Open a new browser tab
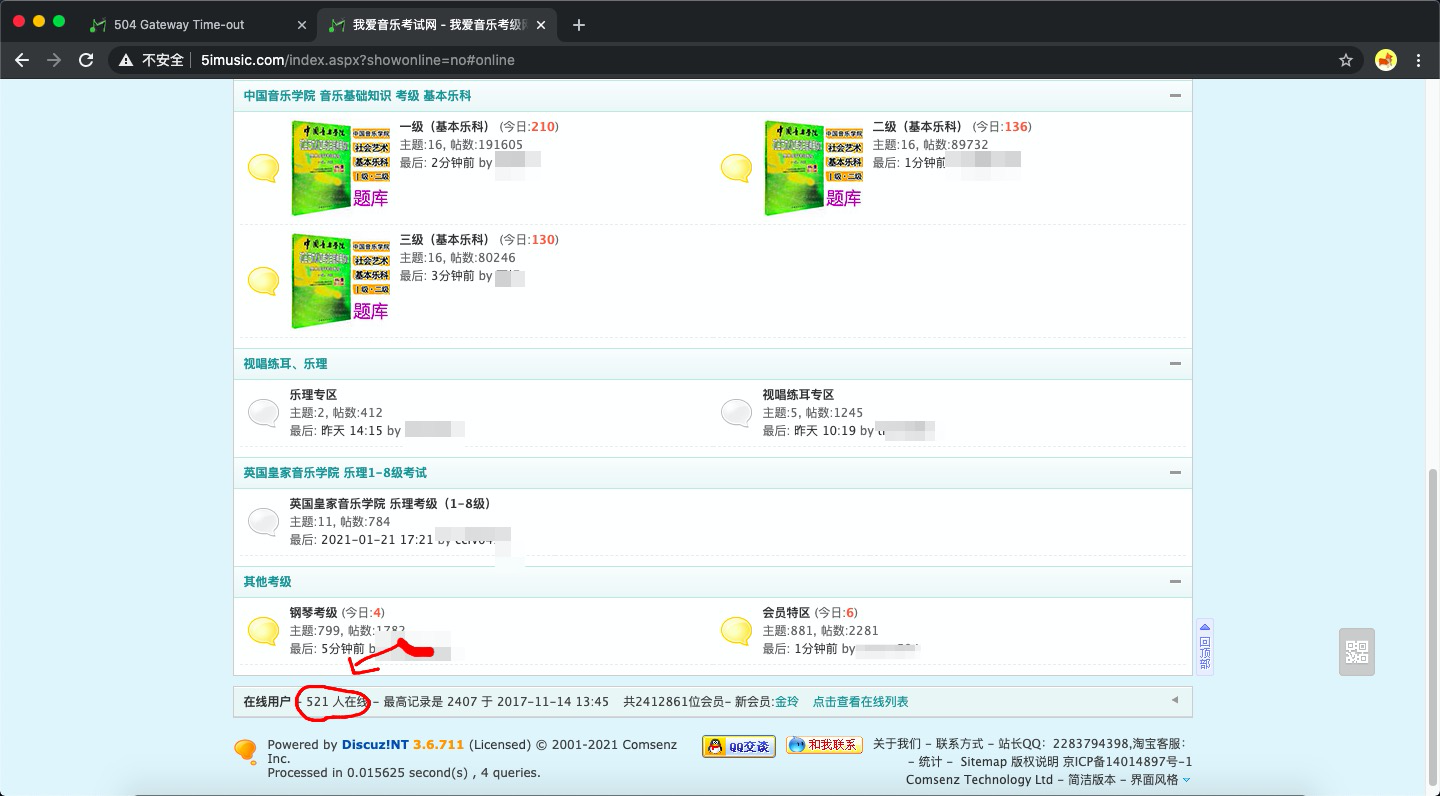This screenshot has height=796, width=1440. [579, 25]
